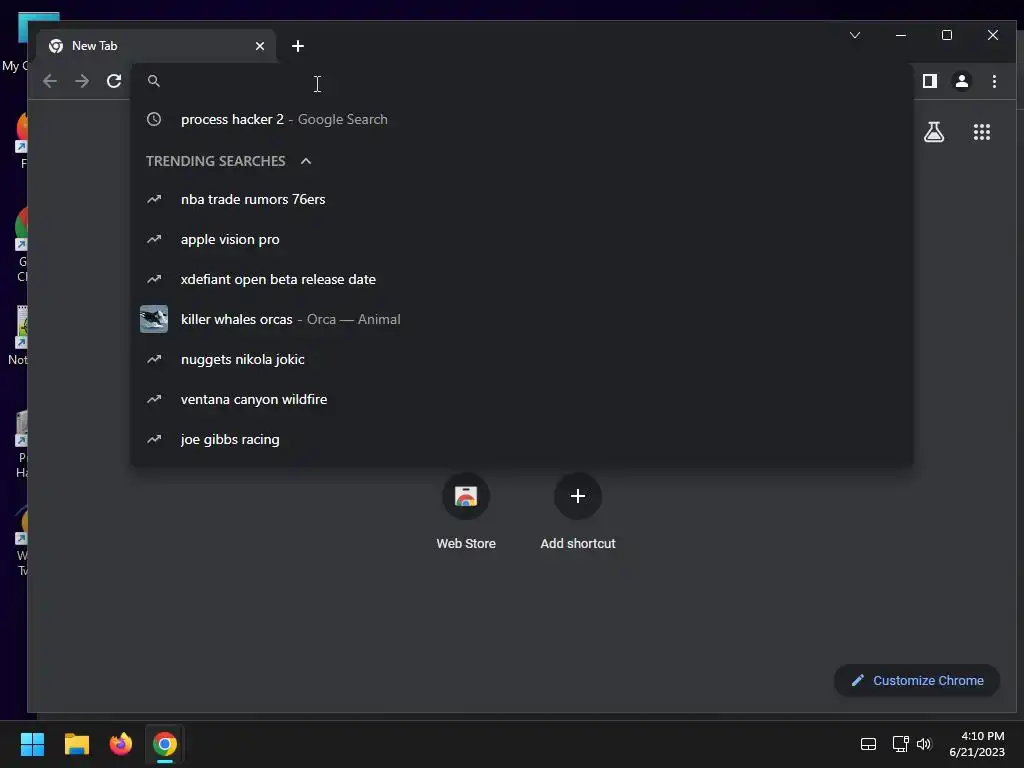Pick 'xdefiant open beta release date'
1024x768 pixels.
(x=522, y=279)
